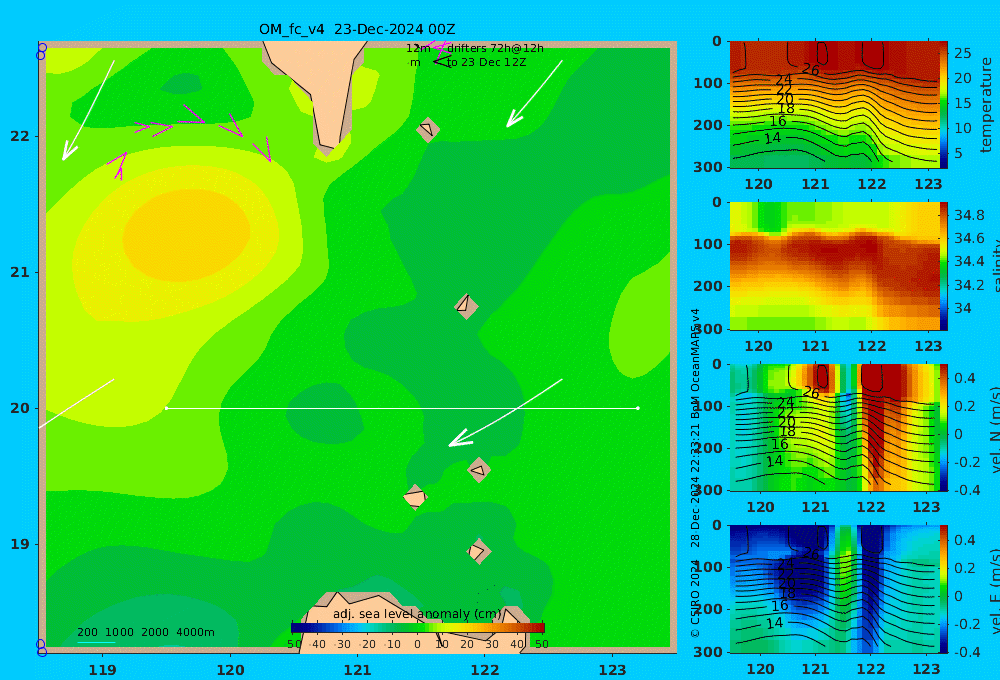Open the salinity section panel

[834, 266]
